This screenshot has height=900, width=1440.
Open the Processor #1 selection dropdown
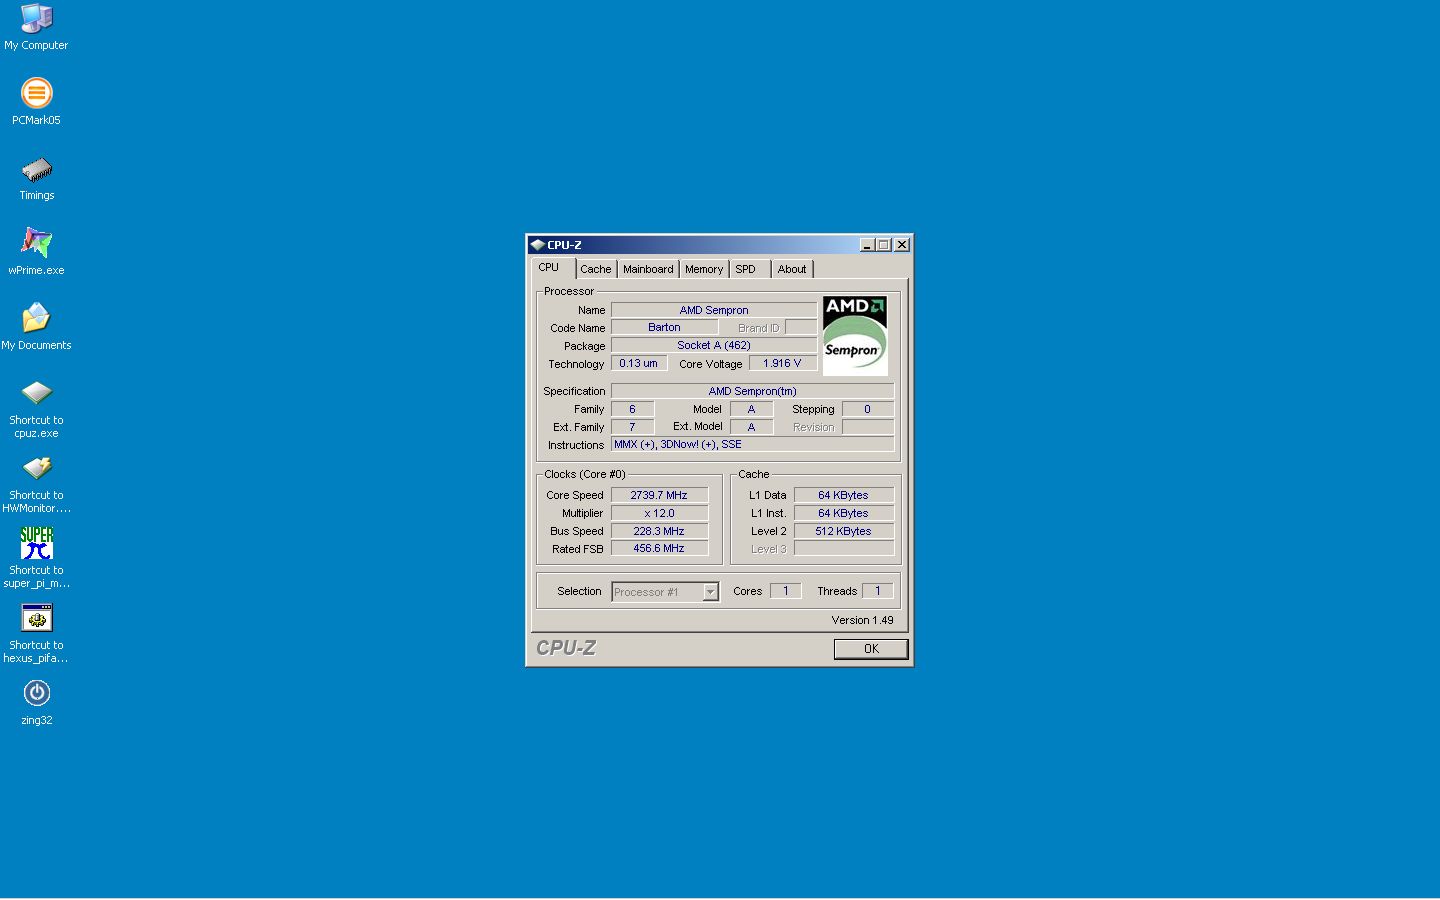tap(665, 592)
